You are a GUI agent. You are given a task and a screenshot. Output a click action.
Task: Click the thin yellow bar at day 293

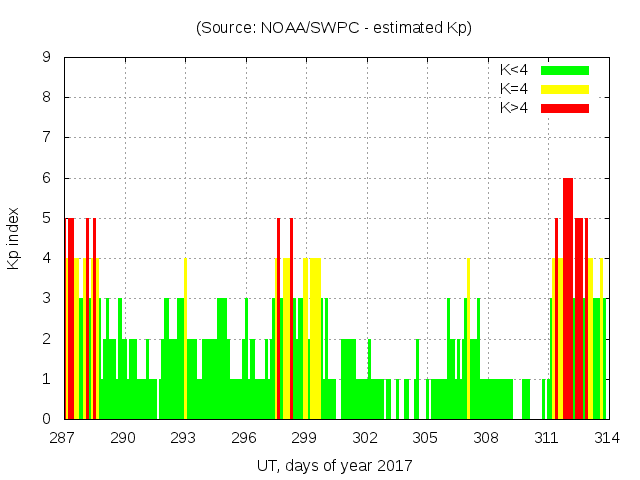[185, 340]
